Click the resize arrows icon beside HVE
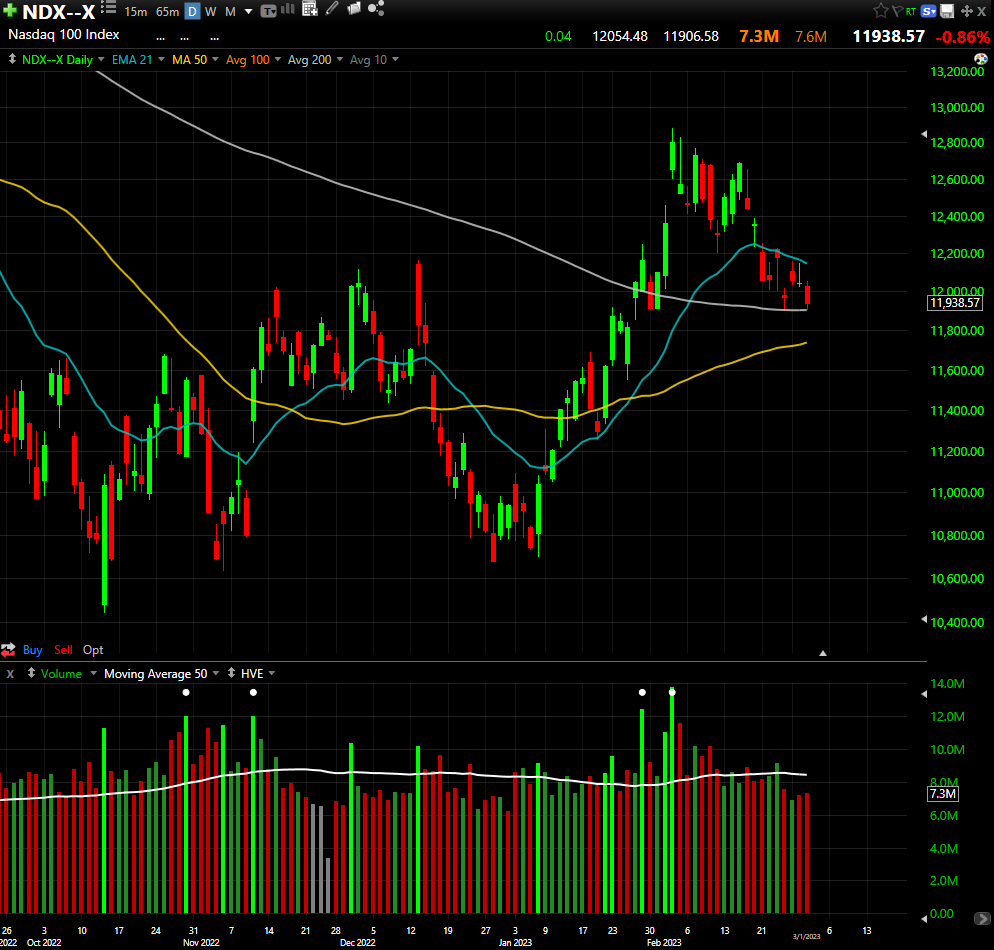Image resolution: width=994 pixels, height=950 pixels. pyautogui.click(x=231, y=673)
